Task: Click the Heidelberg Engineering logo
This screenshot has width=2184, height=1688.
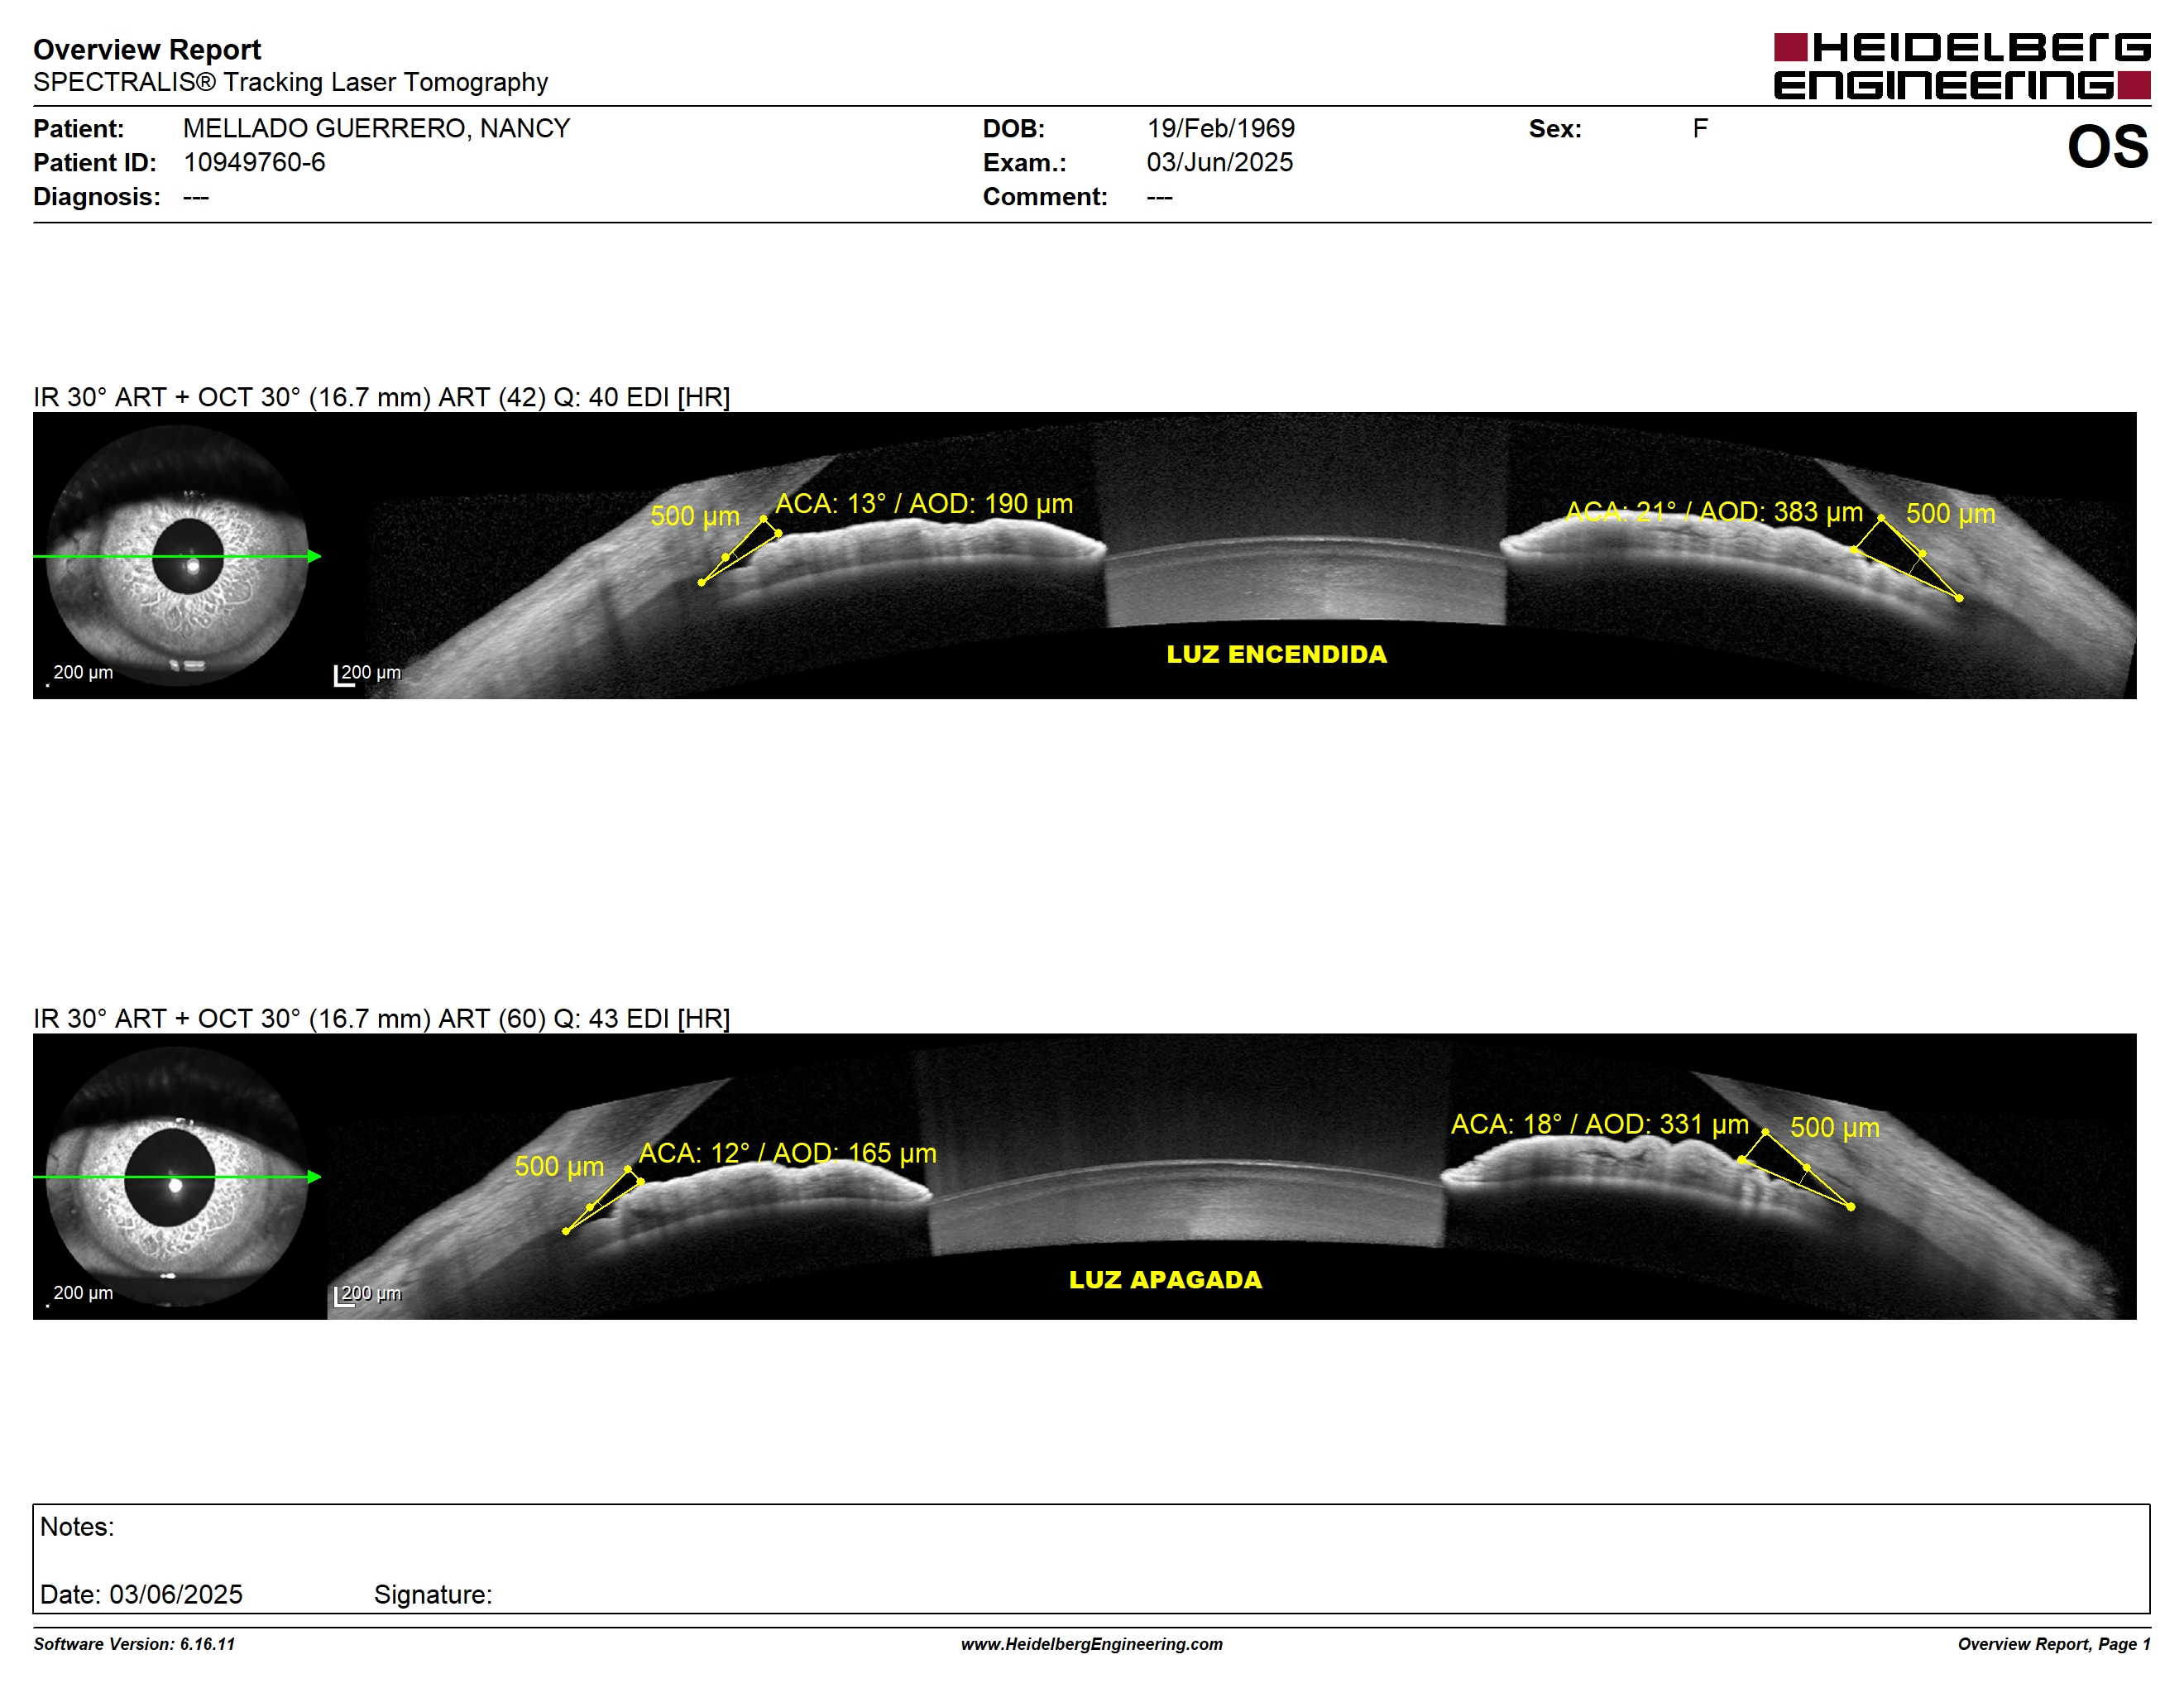Action: click(x=1961, y=66)
